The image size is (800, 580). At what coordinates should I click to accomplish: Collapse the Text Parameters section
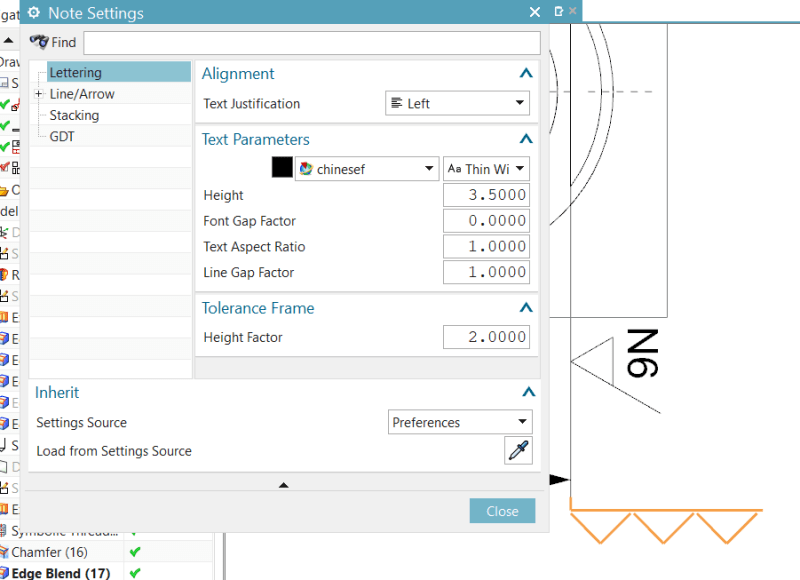526,139
